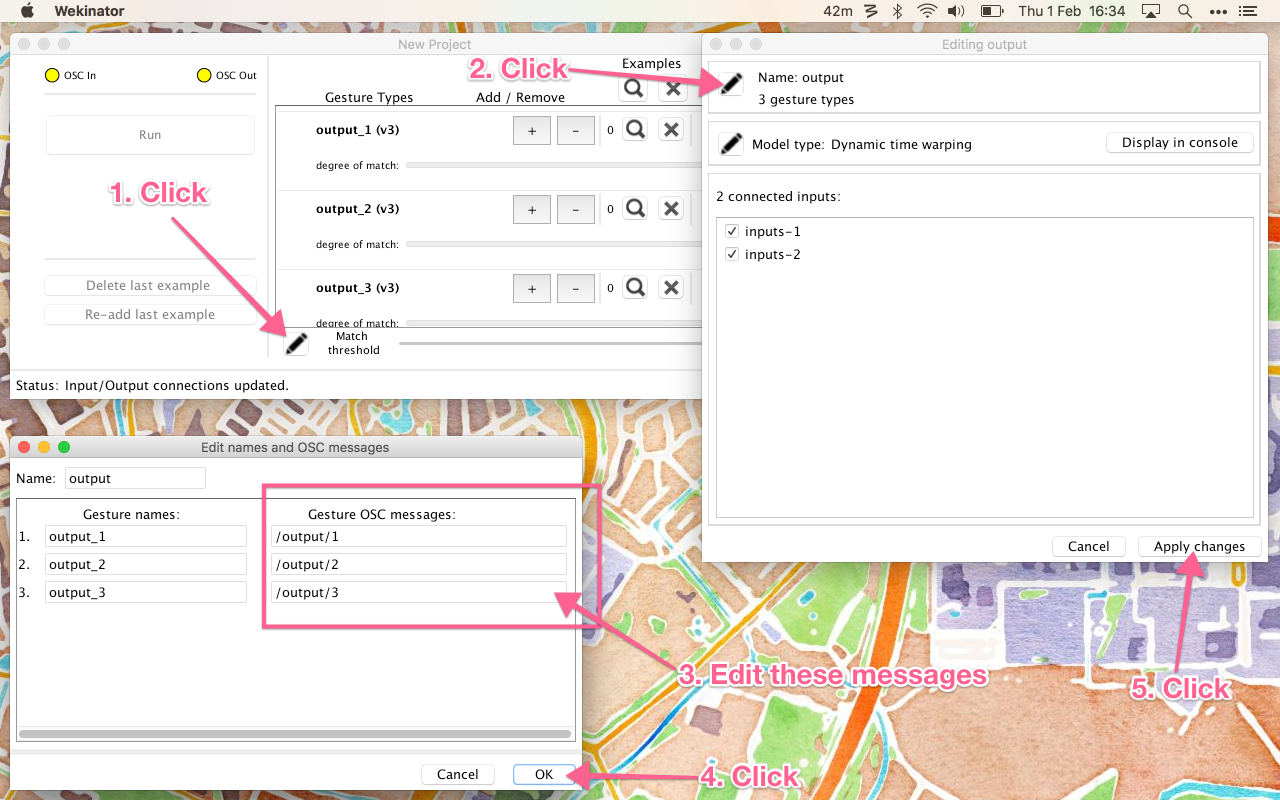The height and width of the screenshot is (800, 1280).
Task: Open Spotlight search icon in menu bar
Action: tap(1184, 11)
